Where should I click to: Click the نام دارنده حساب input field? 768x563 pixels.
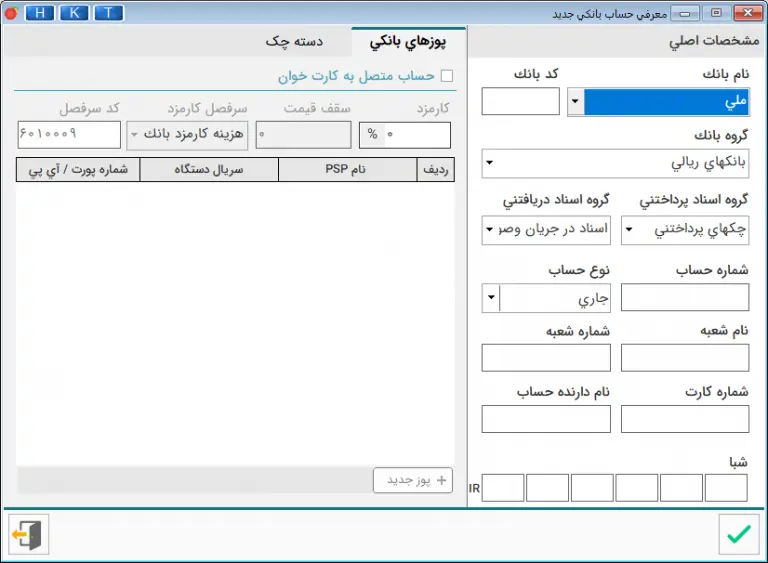point(546,419)
